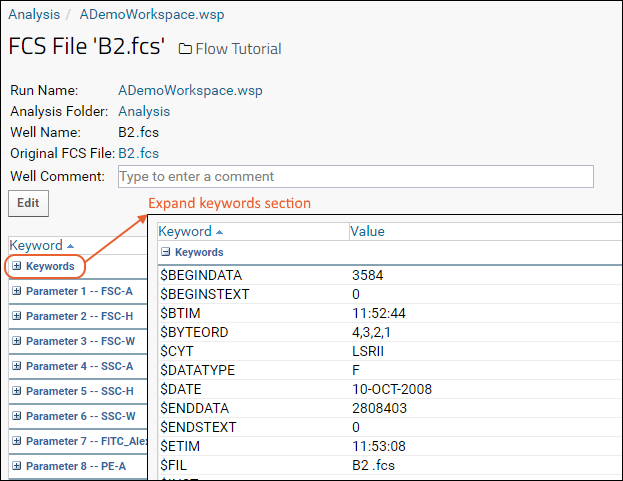Select the $ENDSTEXT keyword cell
Viewport: 623px width, 481px height.
click(198, 427)
